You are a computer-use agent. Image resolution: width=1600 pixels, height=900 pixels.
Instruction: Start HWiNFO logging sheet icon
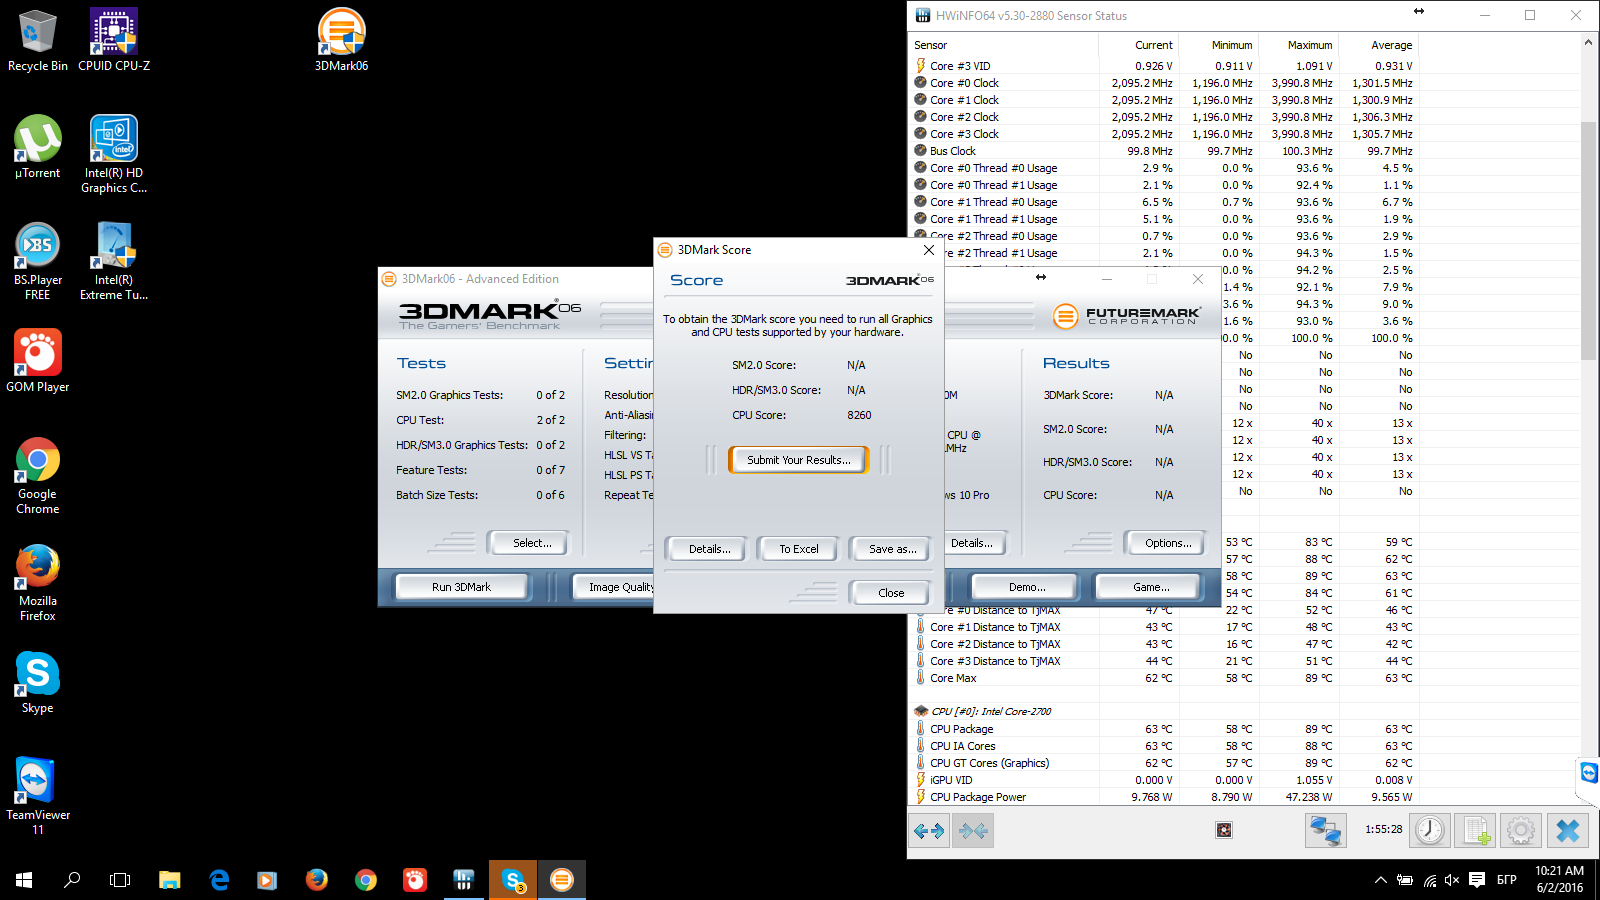point(1474,830)
